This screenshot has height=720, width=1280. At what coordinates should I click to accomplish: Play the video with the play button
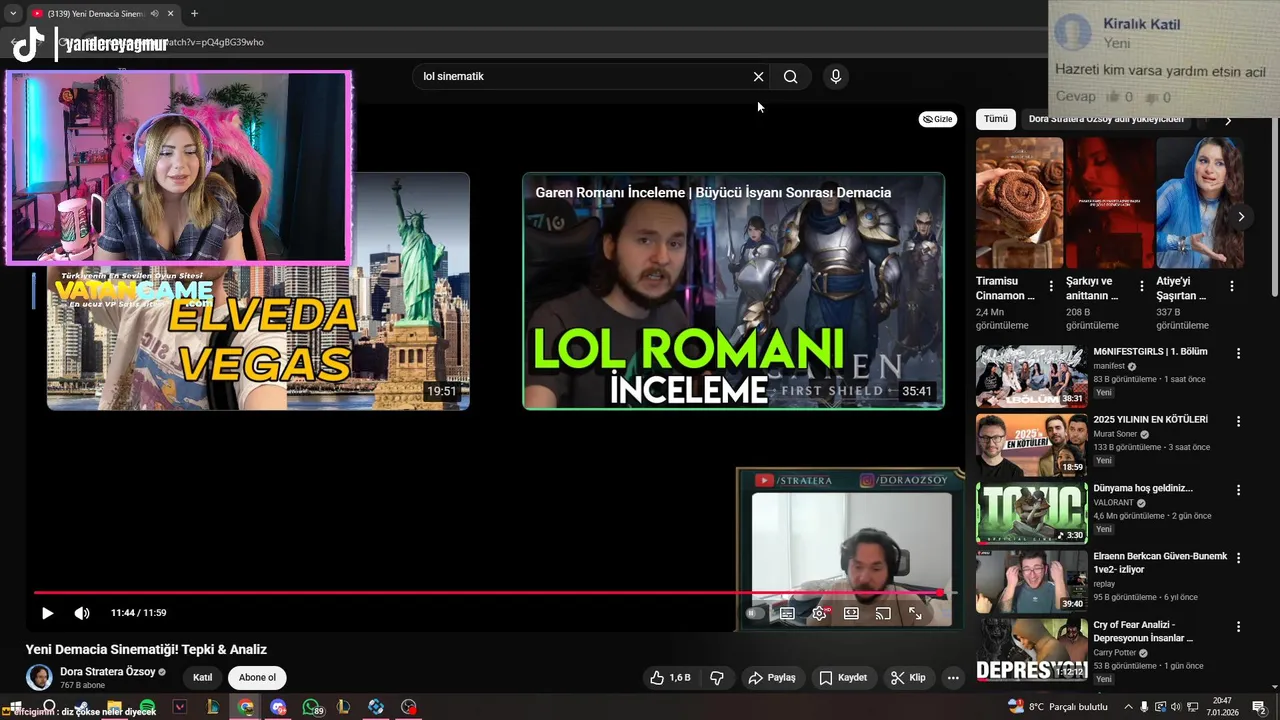[x=47, y=613]
